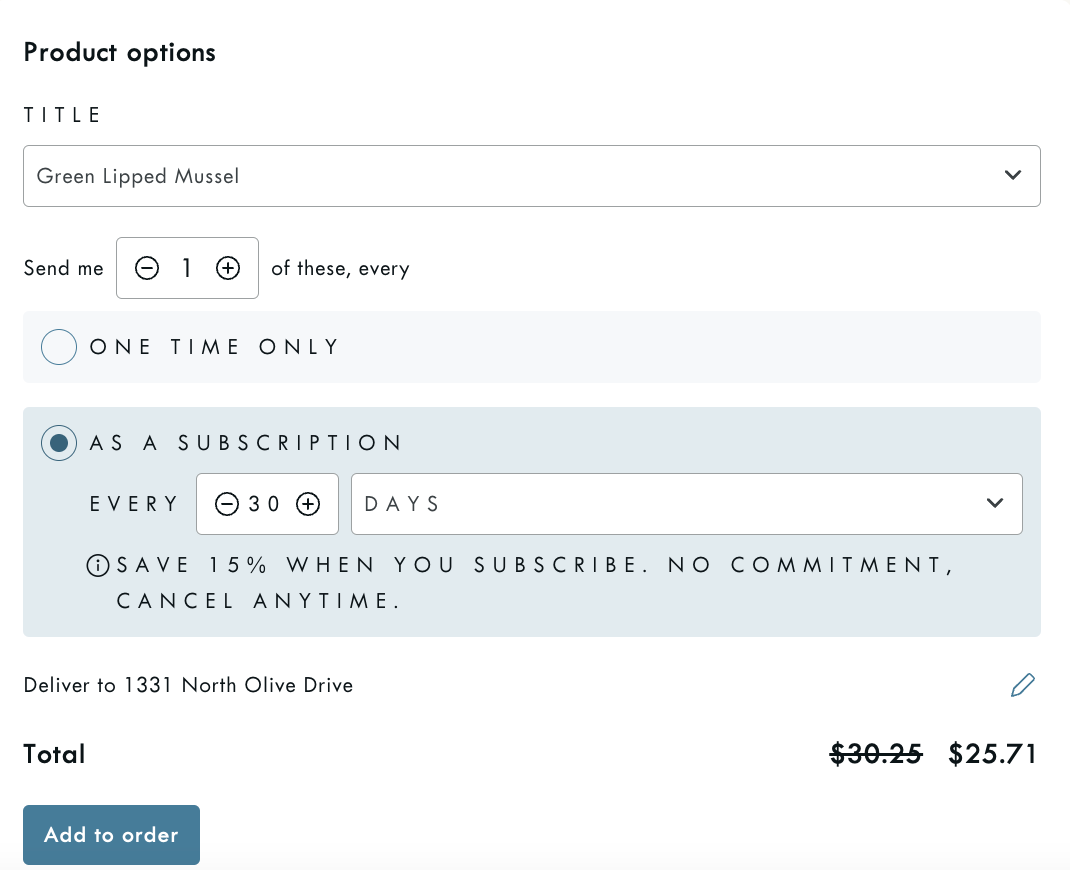Open the Green Lipped Mussel title dropdown
Screen dimensions: 1070x870
coord(500,176)
